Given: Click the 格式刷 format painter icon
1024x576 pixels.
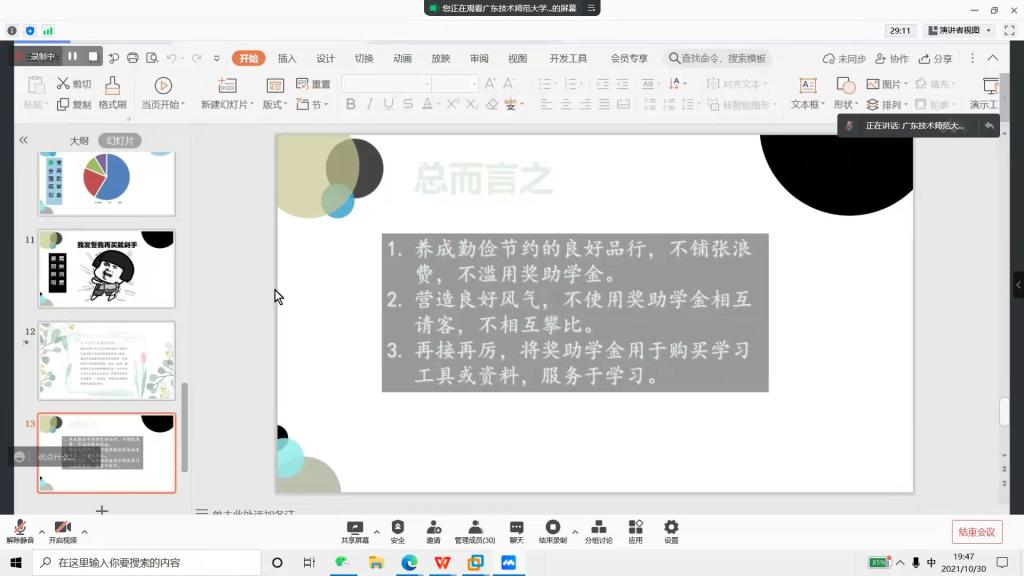Looking at the screenshot, I should pyautogui.click(x=112, y=86).
